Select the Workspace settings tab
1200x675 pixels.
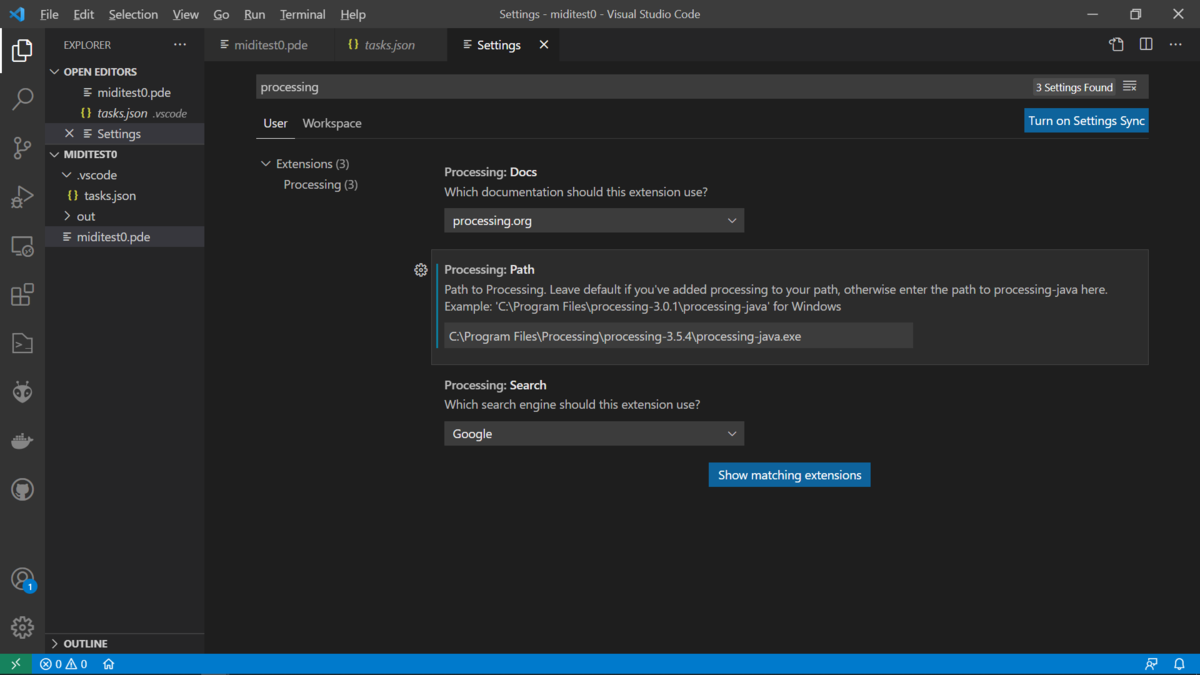[332, 124]
